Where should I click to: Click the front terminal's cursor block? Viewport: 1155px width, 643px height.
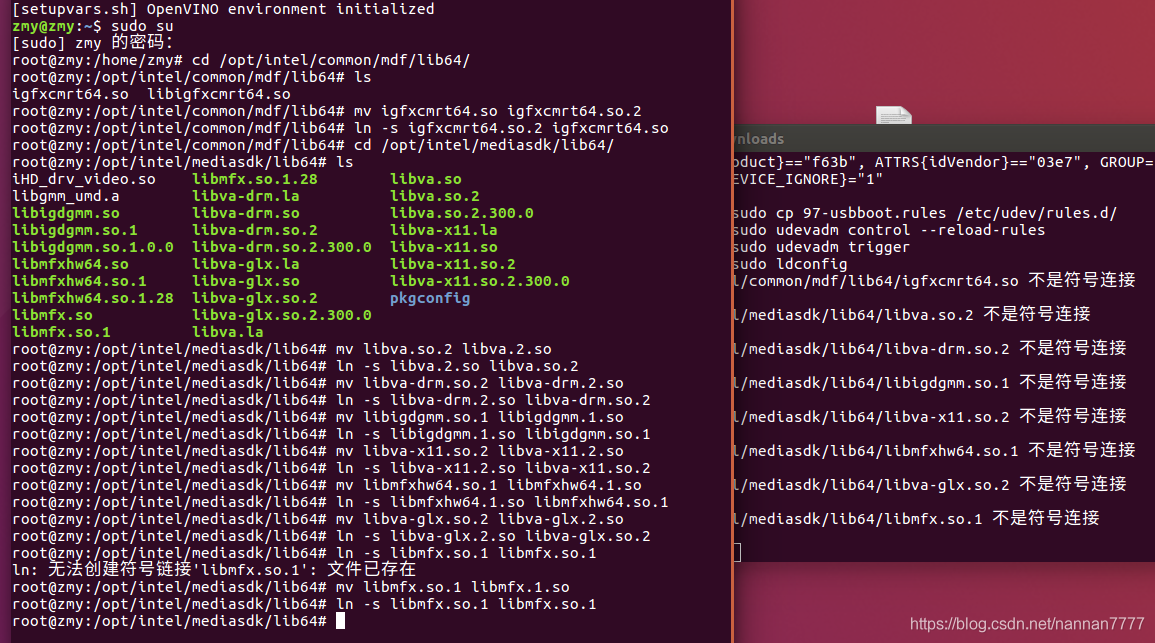340,621
